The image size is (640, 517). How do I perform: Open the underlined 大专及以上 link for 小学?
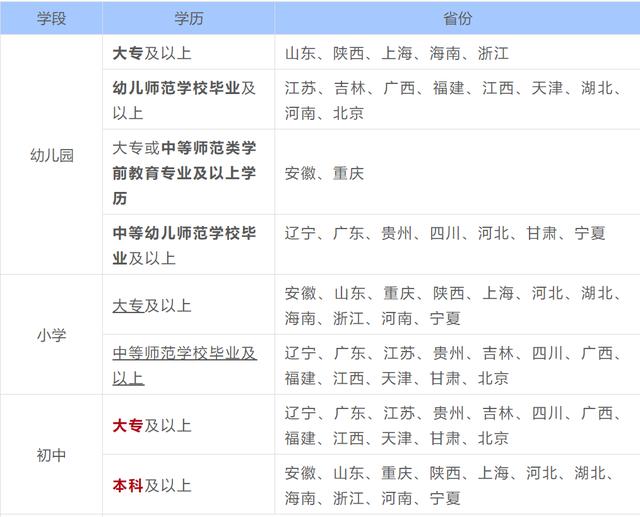152,305
